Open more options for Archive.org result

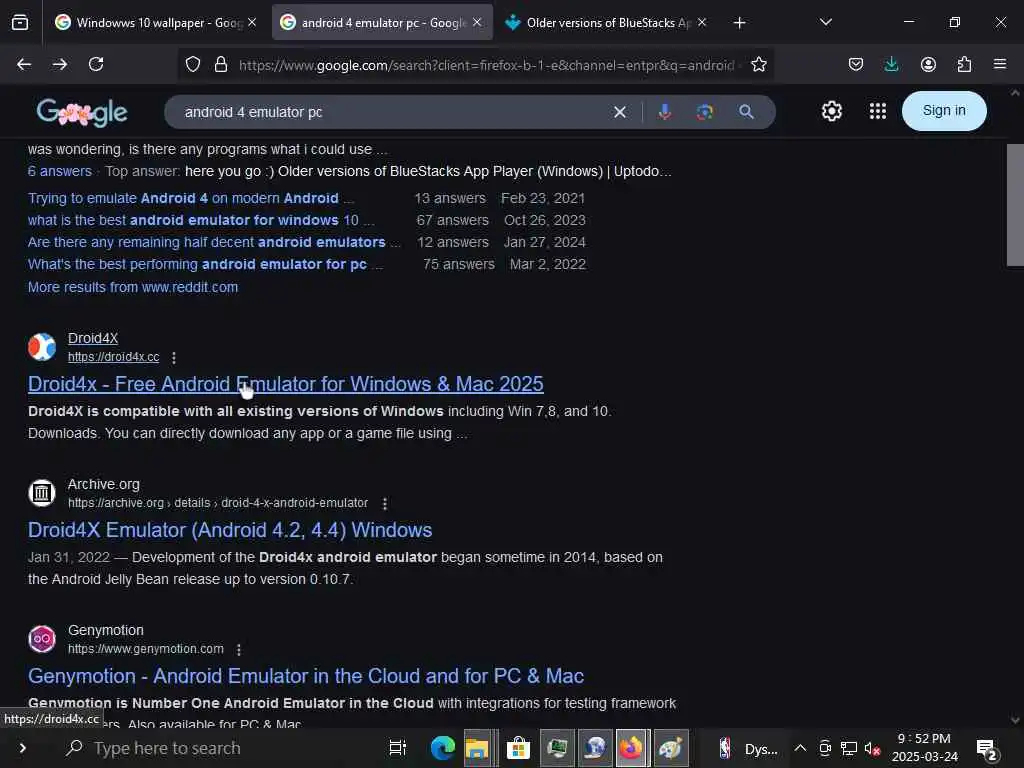[x=385, y=504]
